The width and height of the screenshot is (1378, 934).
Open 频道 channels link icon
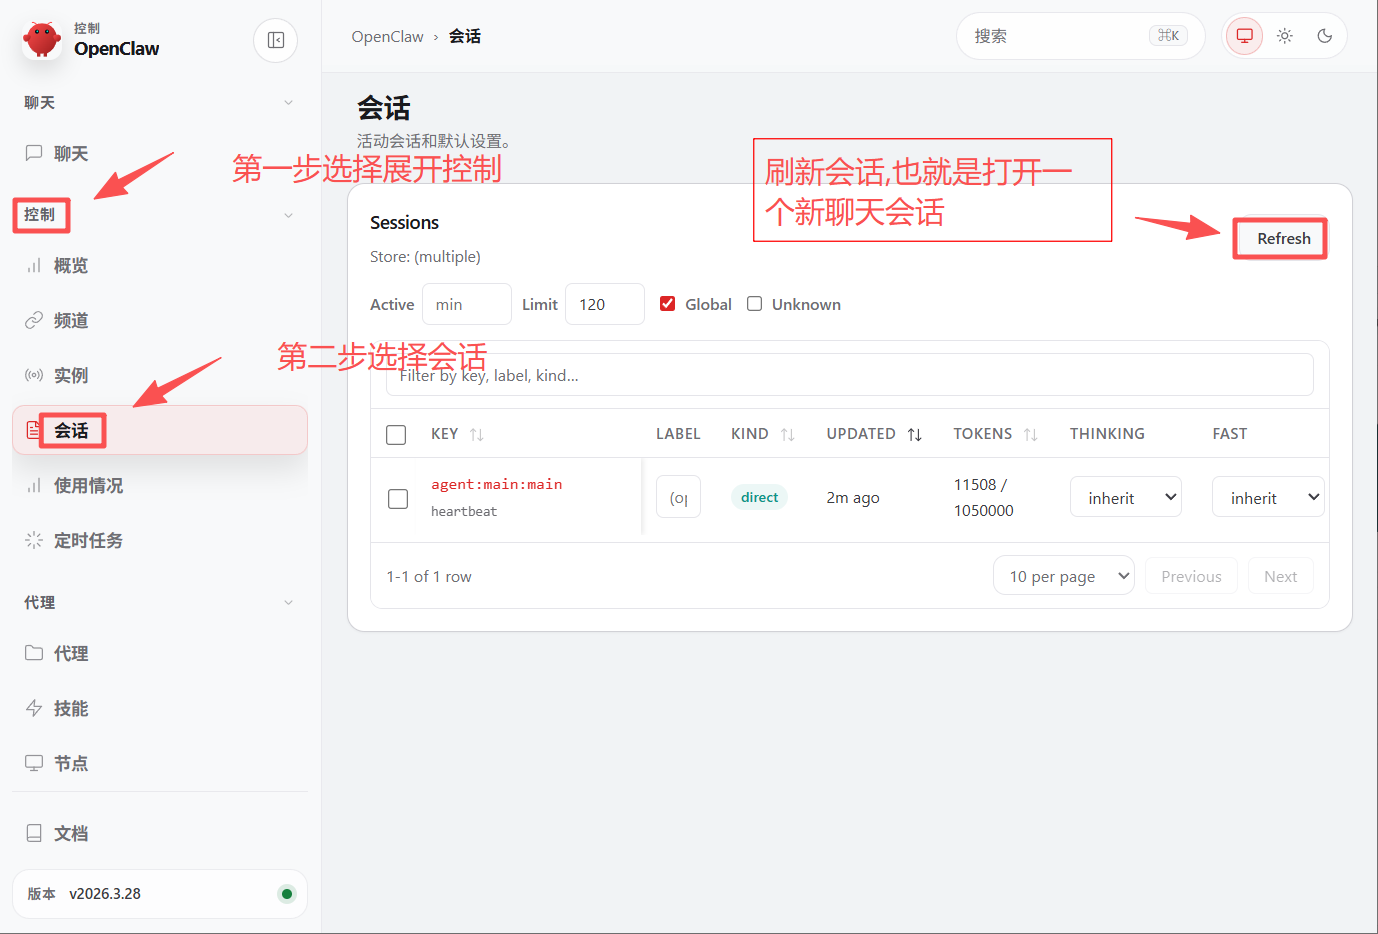34,320
